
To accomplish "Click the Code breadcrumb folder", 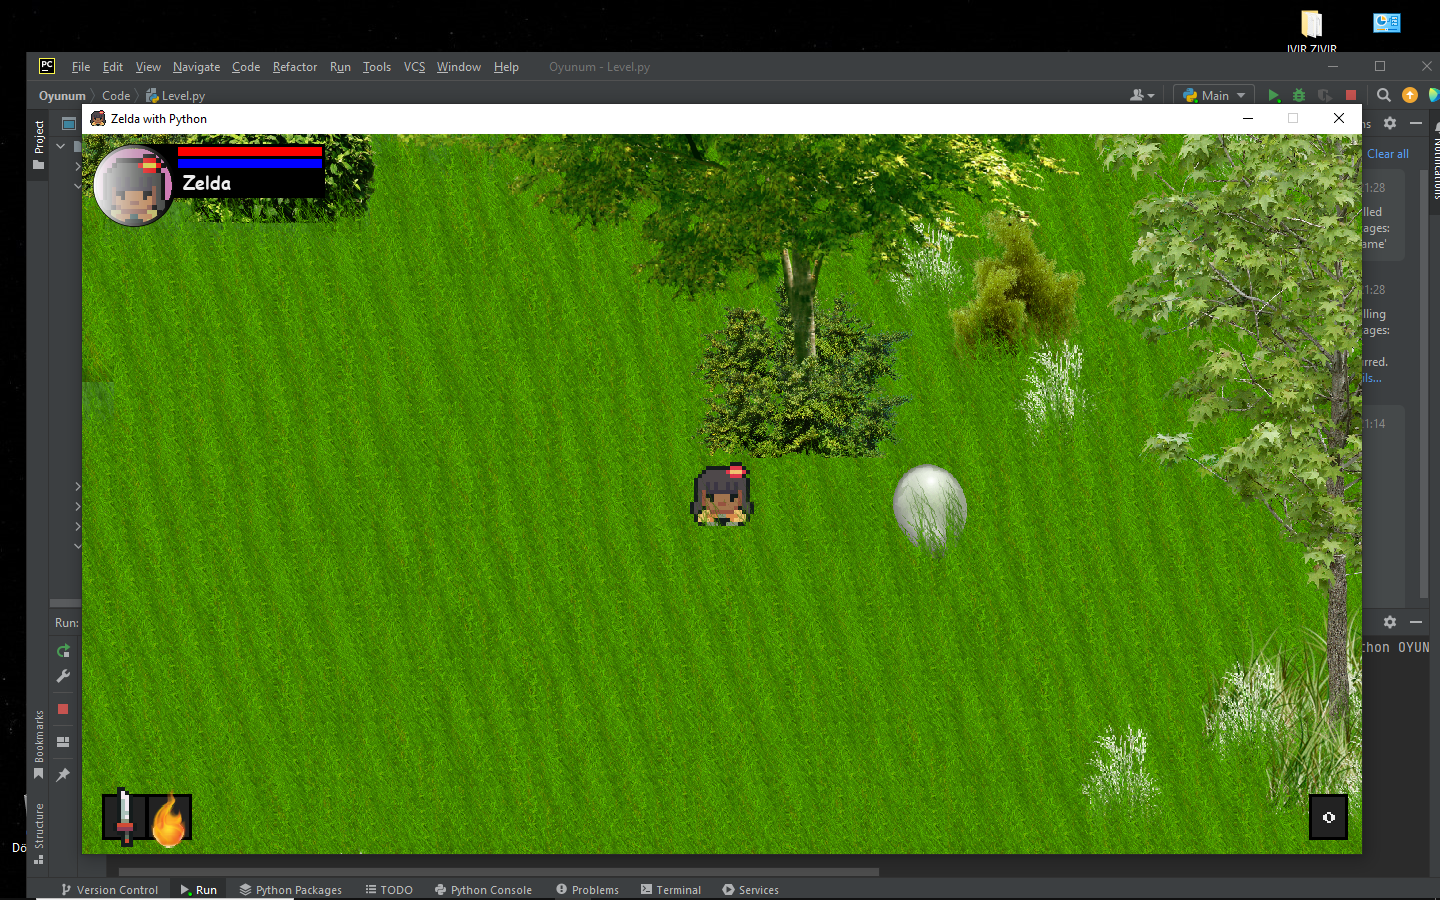I will [116, 96].
